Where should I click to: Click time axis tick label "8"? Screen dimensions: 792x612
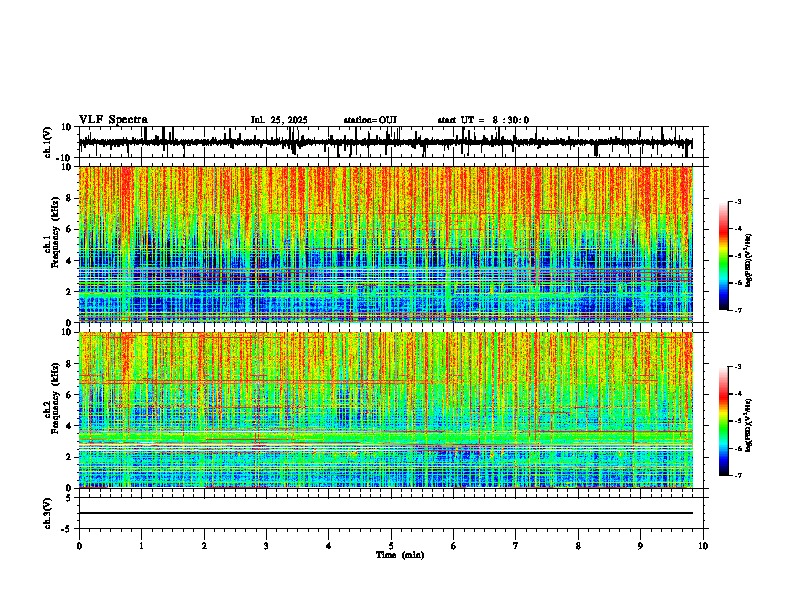tap(578, 546)
